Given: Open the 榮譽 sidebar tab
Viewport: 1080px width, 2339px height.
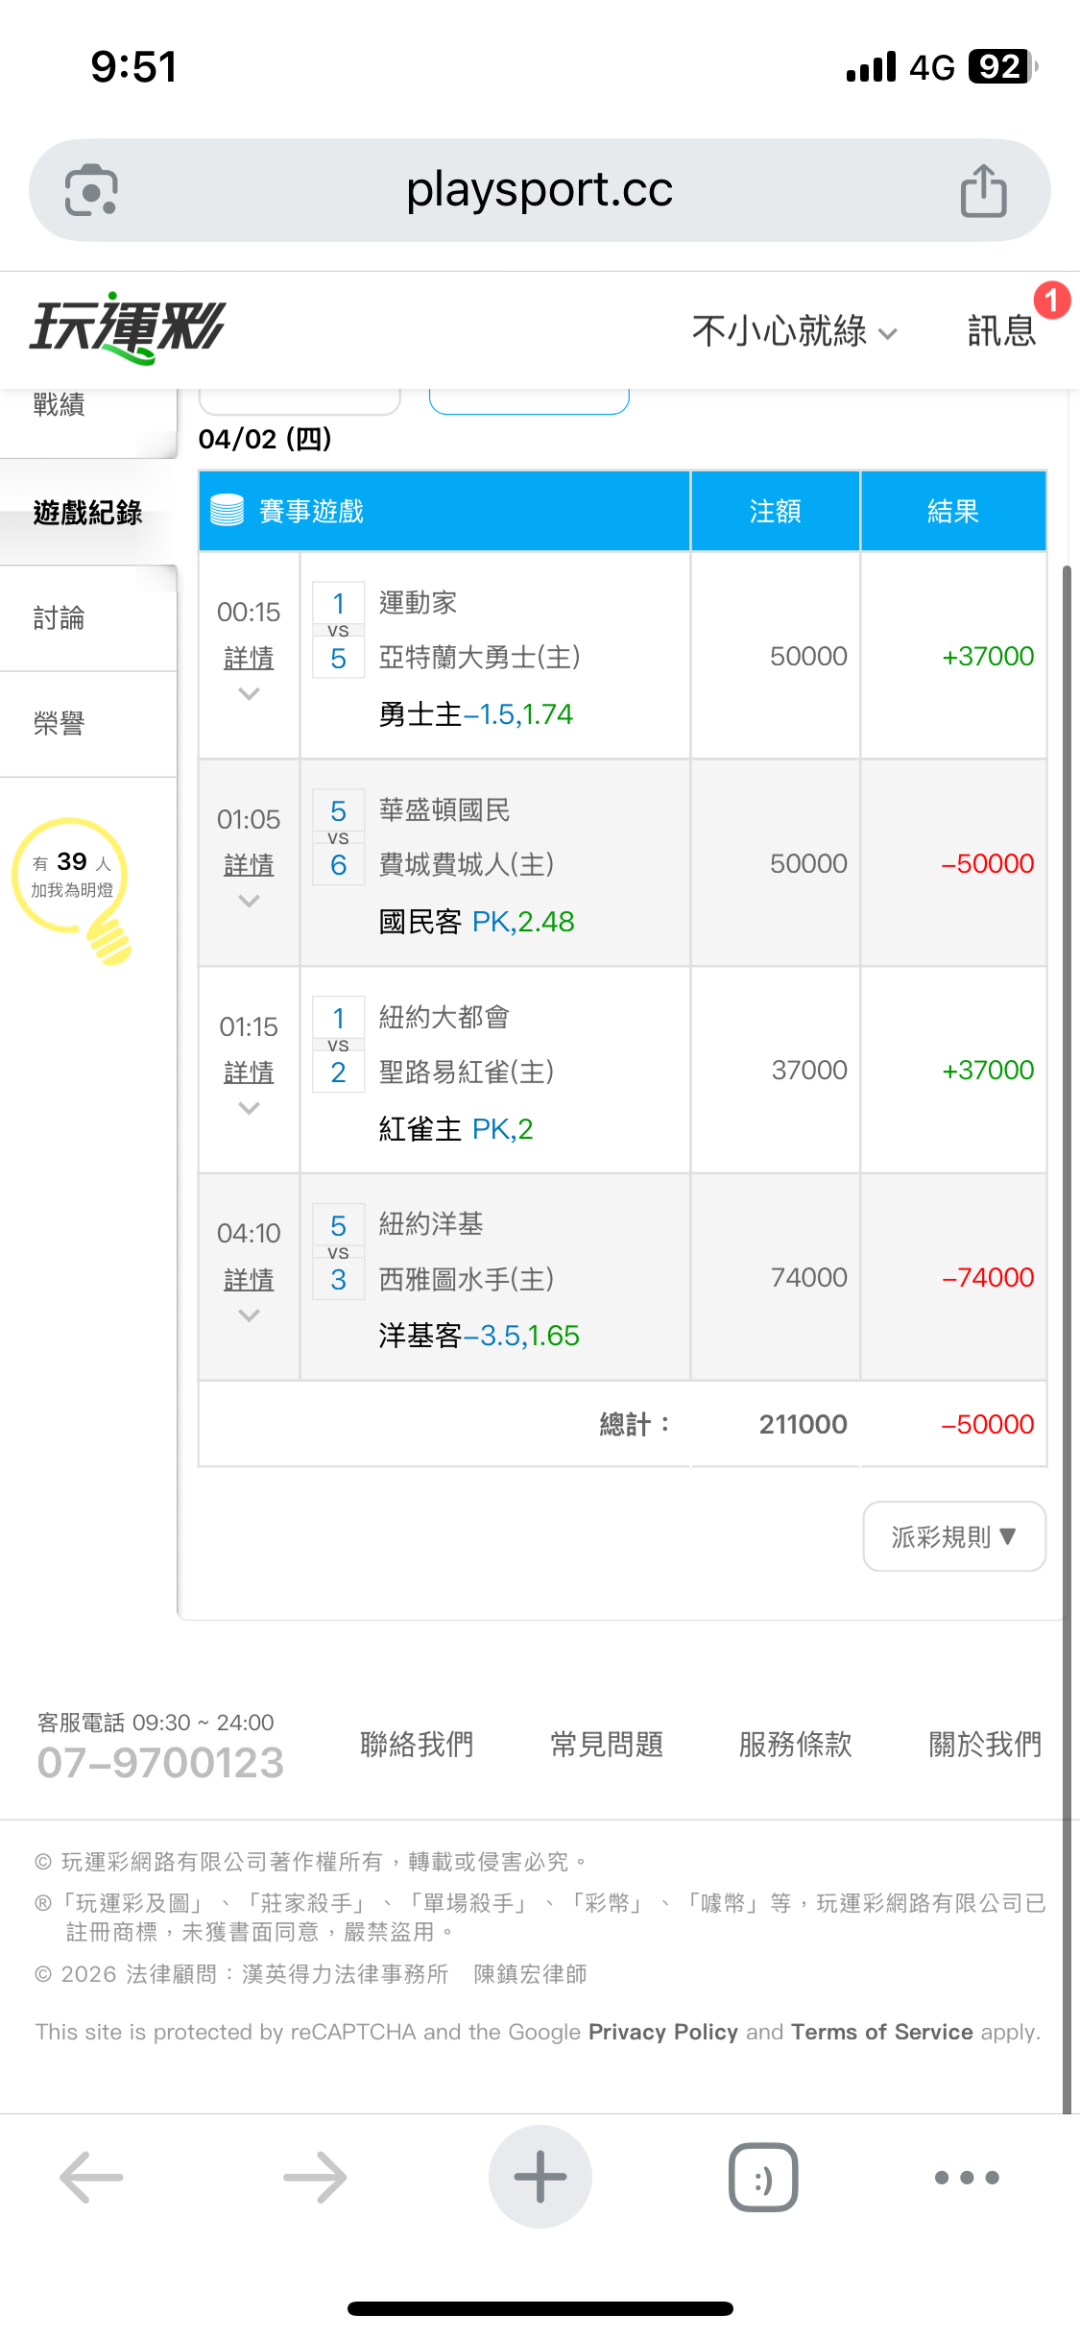Looking at the screenshot, I should [60, 723].
